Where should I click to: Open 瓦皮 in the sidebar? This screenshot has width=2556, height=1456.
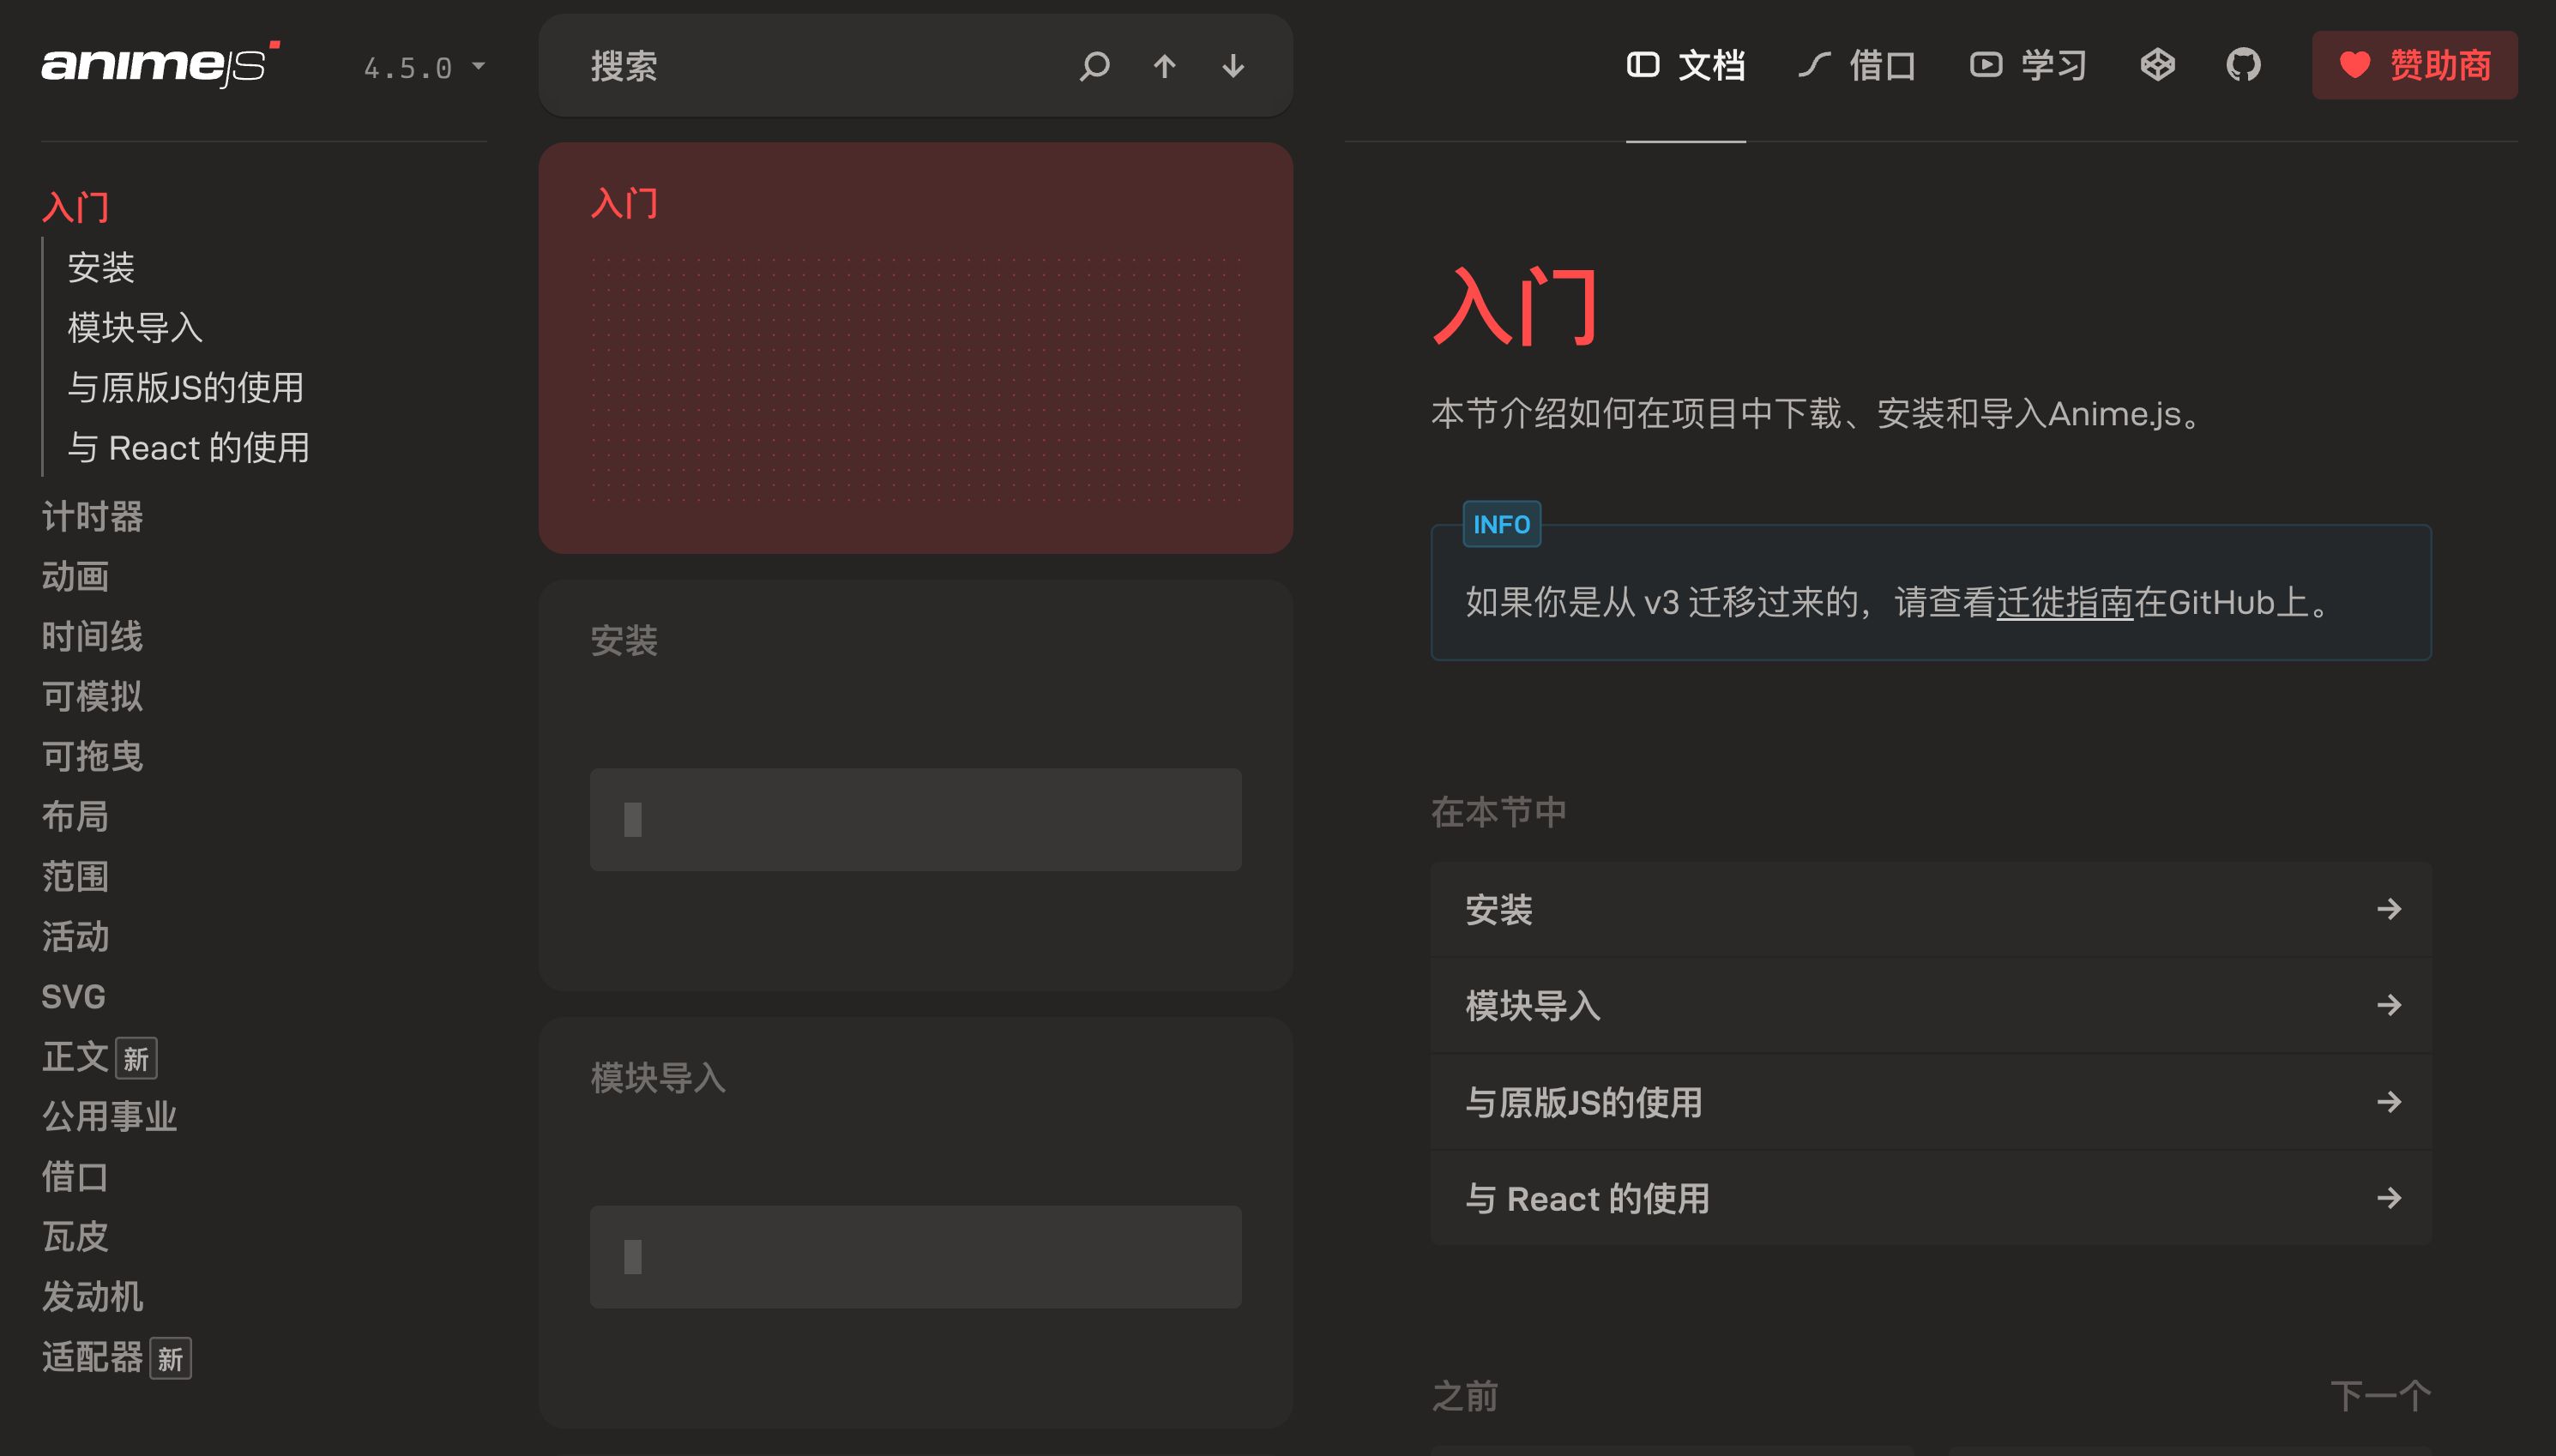click(x=75, y=1237)
